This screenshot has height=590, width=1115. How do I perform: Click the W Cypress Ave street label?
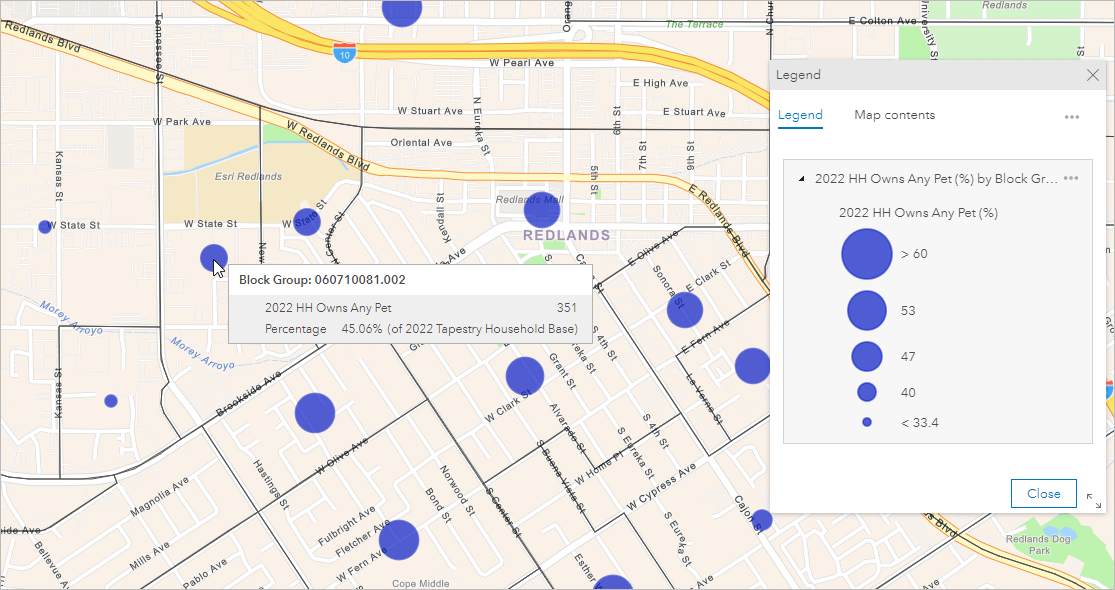pyautogui.click(x=661, y=487)
